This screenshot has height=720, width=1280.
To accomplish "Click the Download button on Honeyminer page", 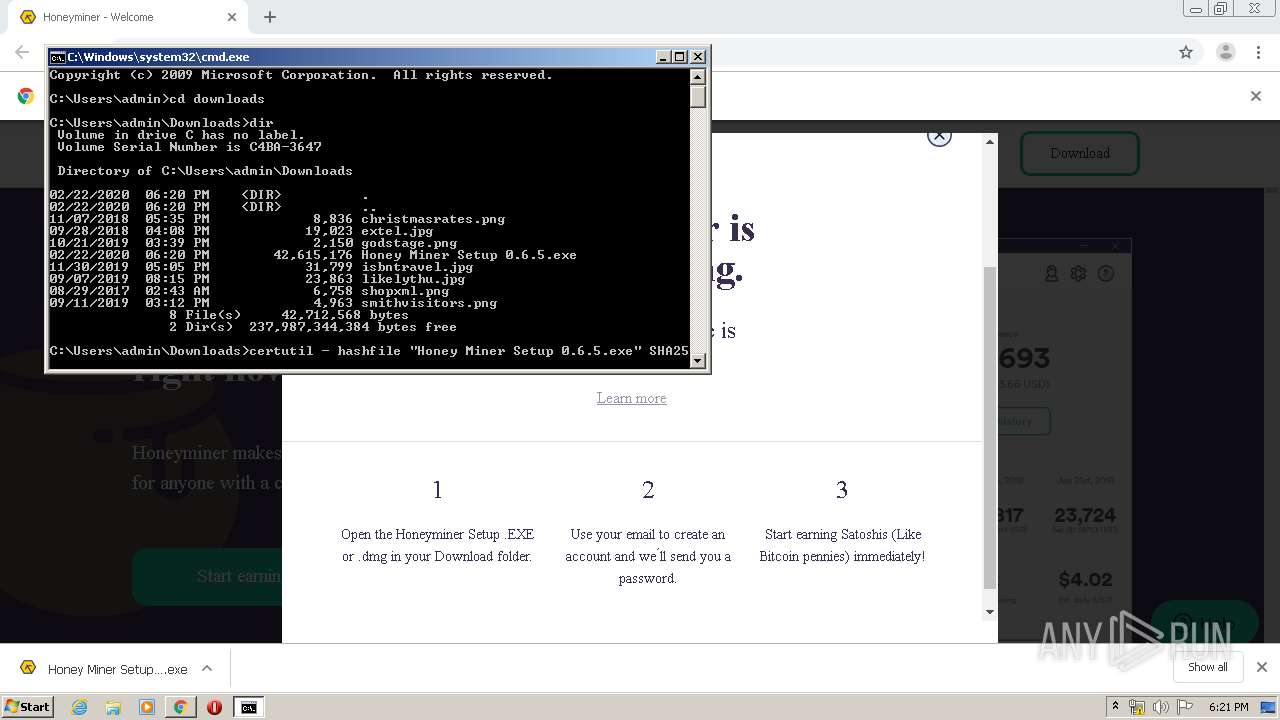I will (x=1080, y=153).
